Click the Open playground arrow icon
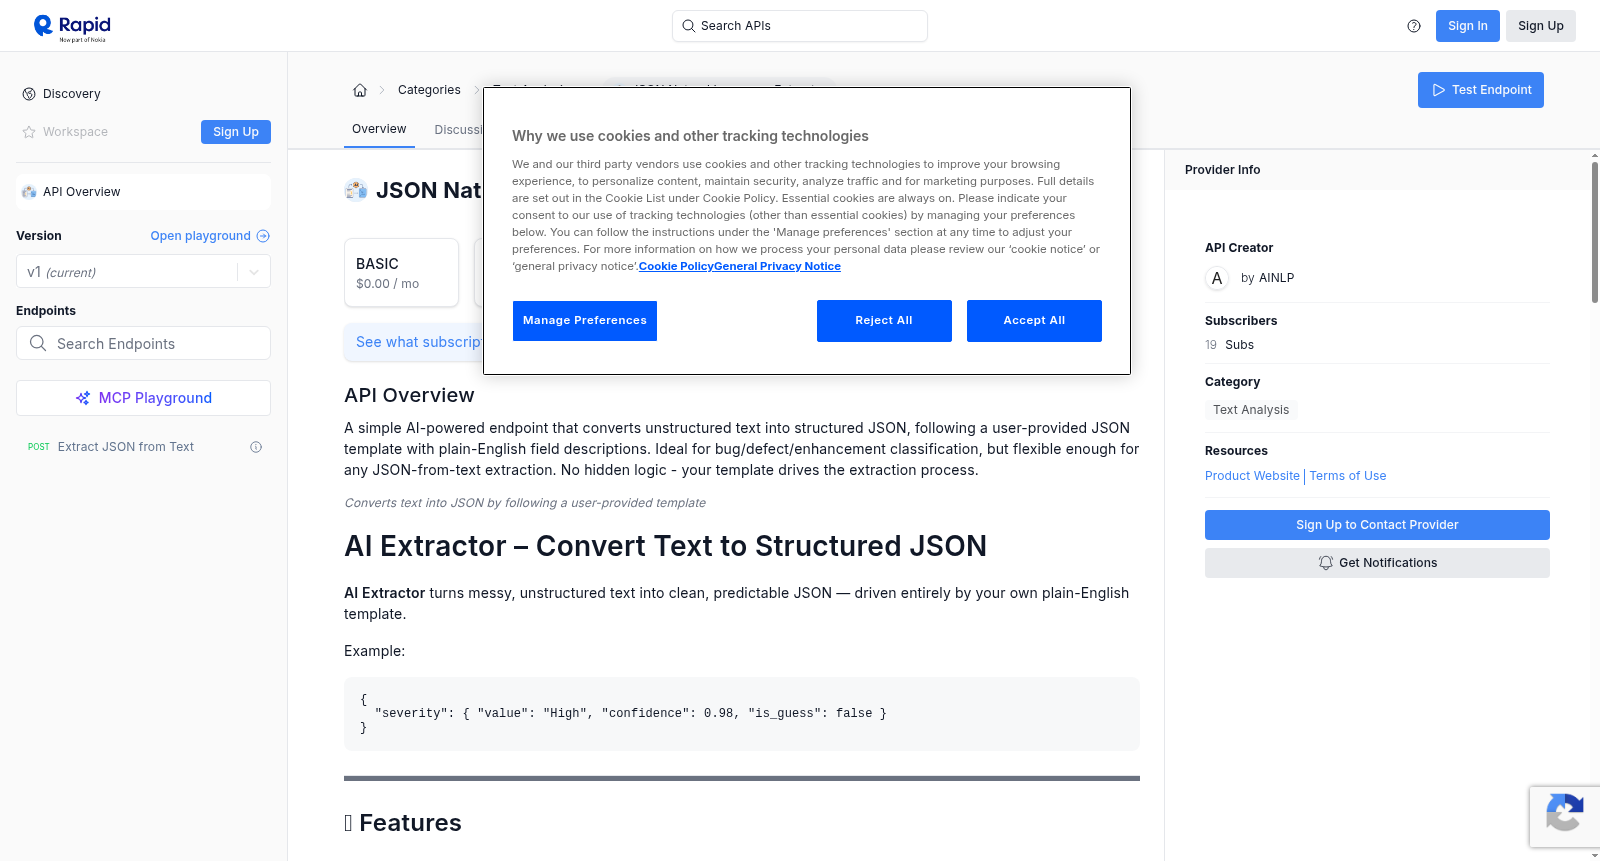The image size is (1600, 861). (x=263, y=236)
